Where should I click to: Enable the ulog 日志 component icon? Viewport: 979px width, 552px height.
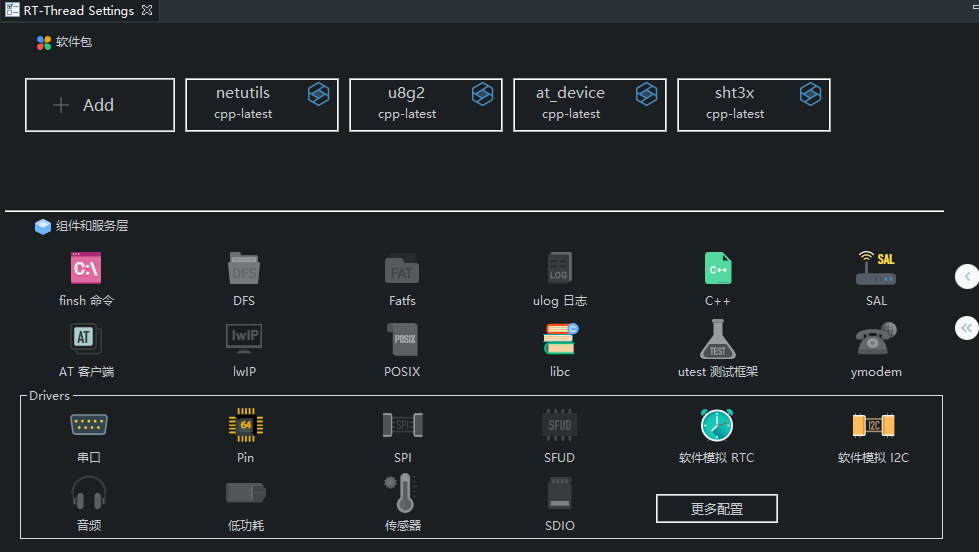(x=559, y=269)
